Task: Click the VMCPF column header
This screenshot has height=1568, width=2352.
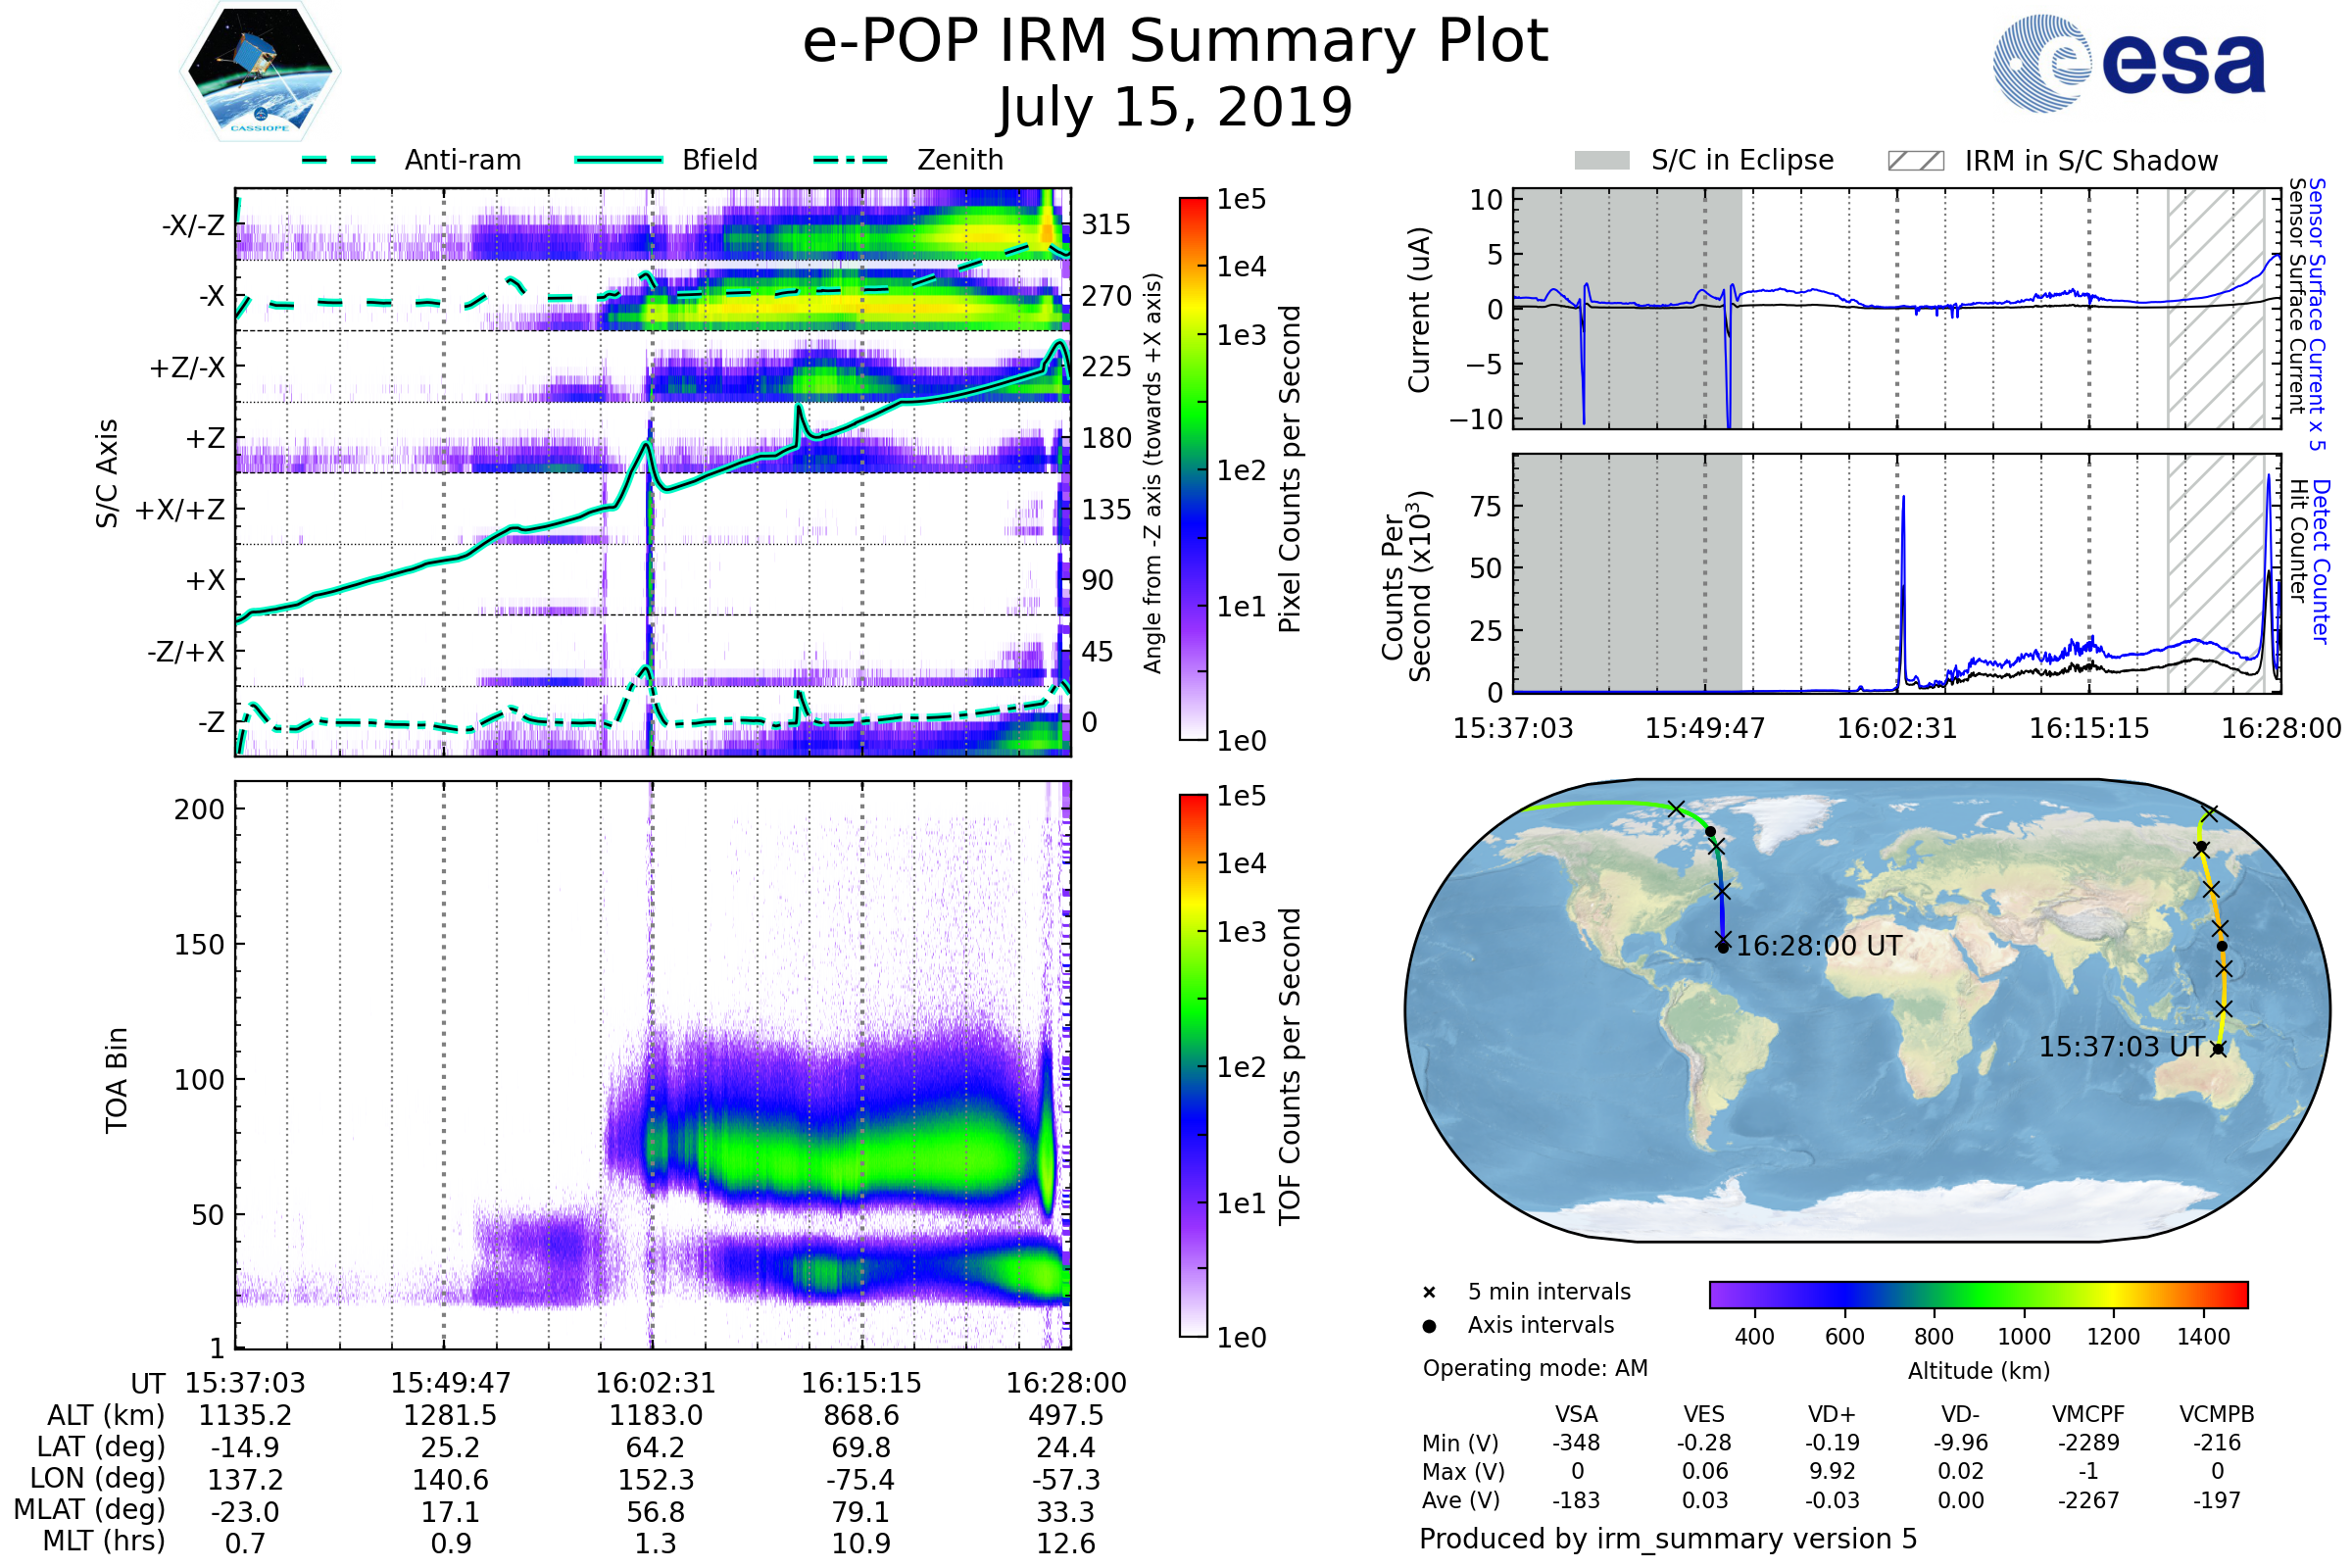Action: [2088, 1414]
